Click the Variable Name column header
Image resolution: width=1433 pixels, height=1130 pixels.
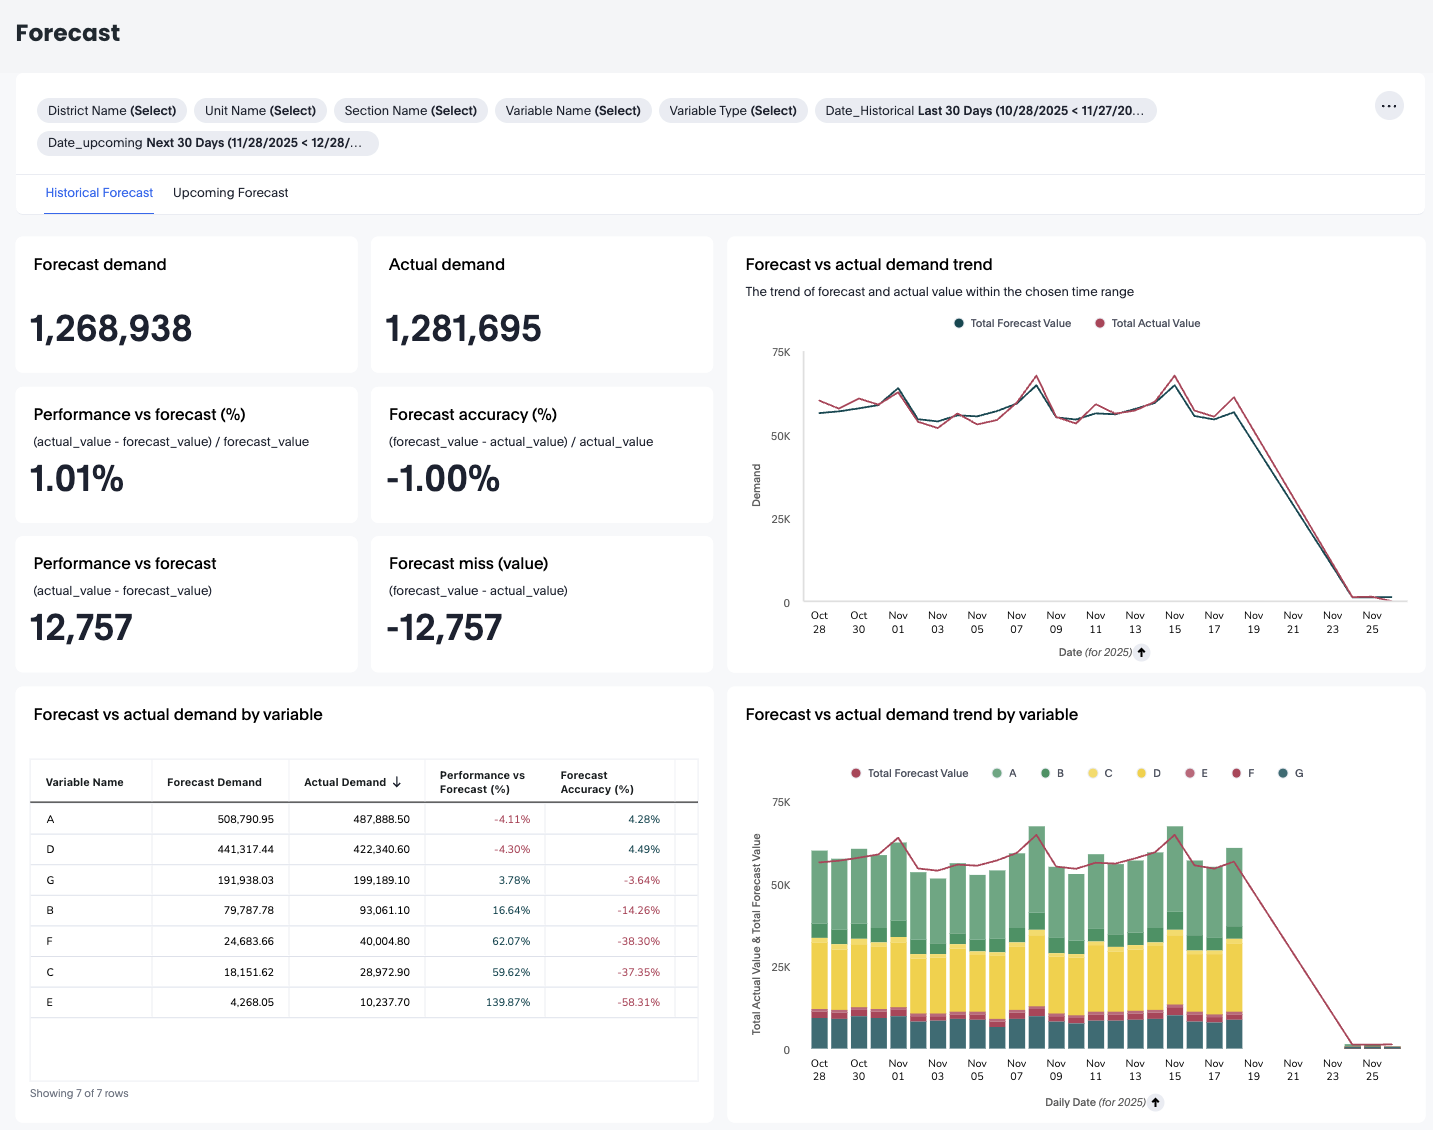85,782
